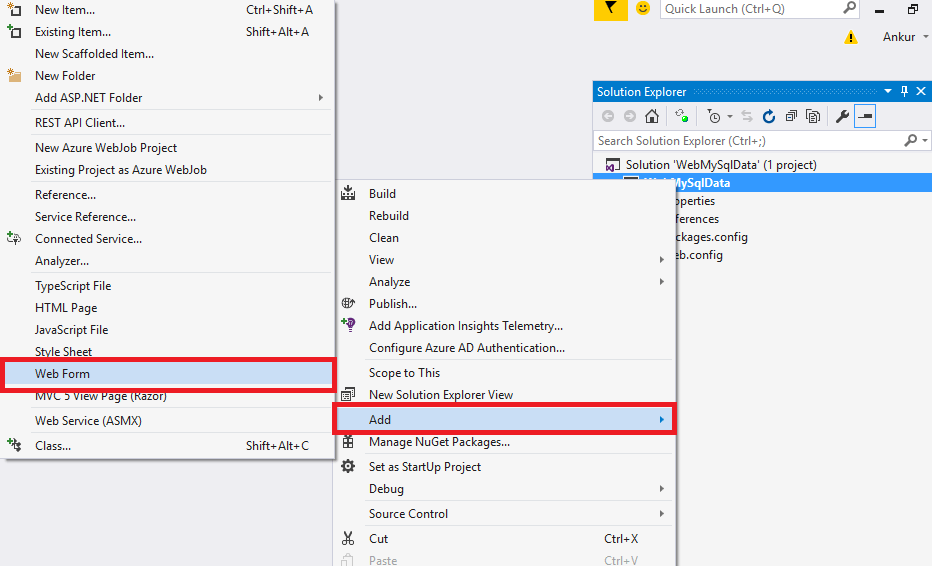Click the Solution Explorer Forward arrow
Screen dimensions: 932x566
coord(629,117)
